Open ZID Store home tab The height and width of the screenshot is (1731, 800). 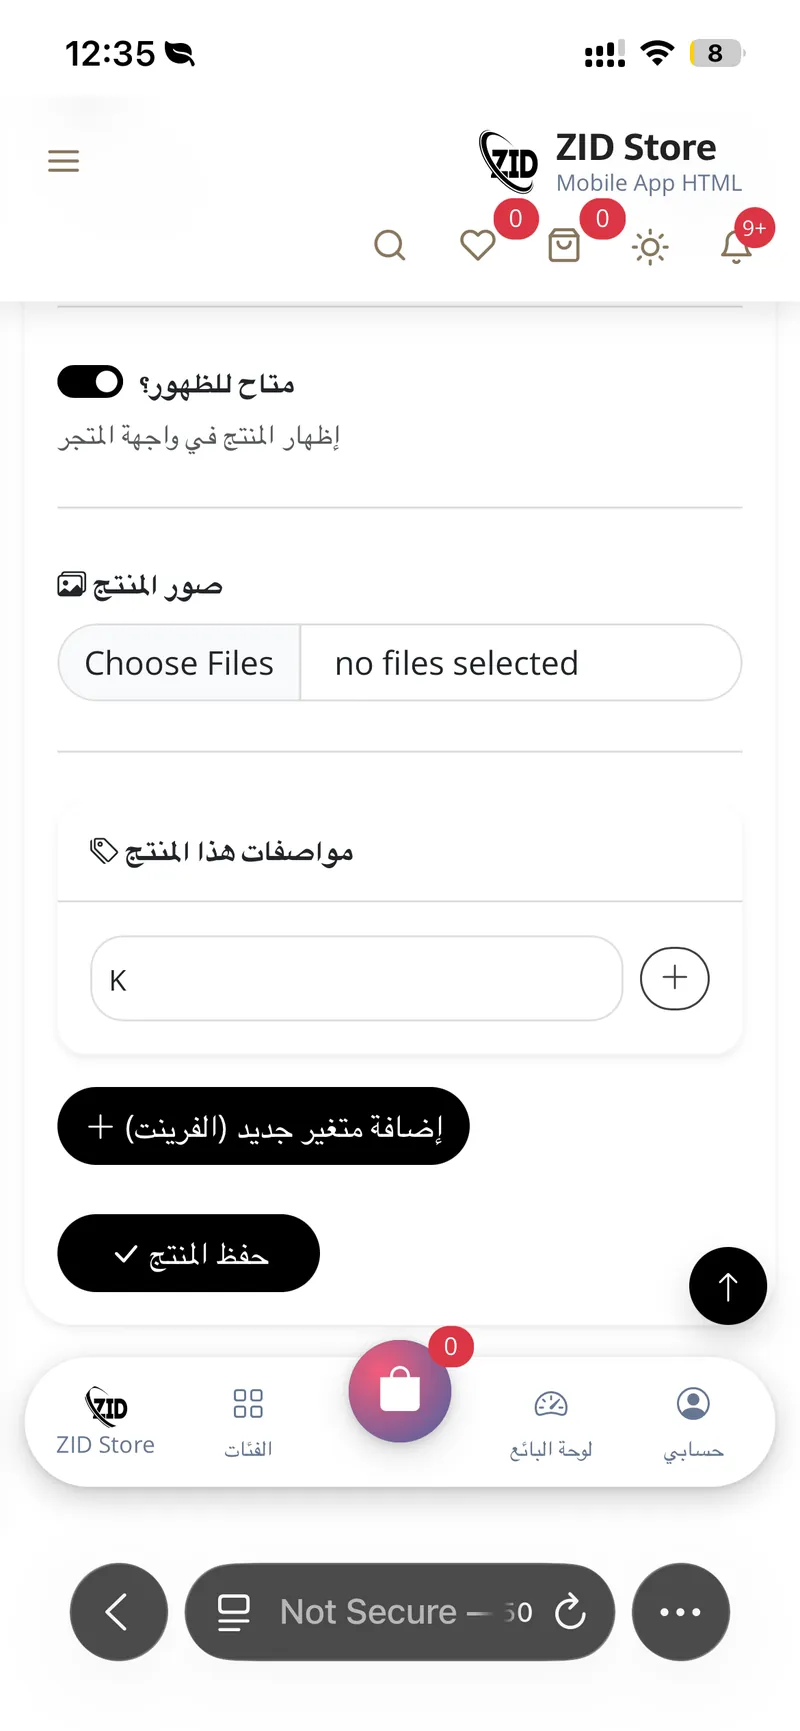pos(105,1422)
